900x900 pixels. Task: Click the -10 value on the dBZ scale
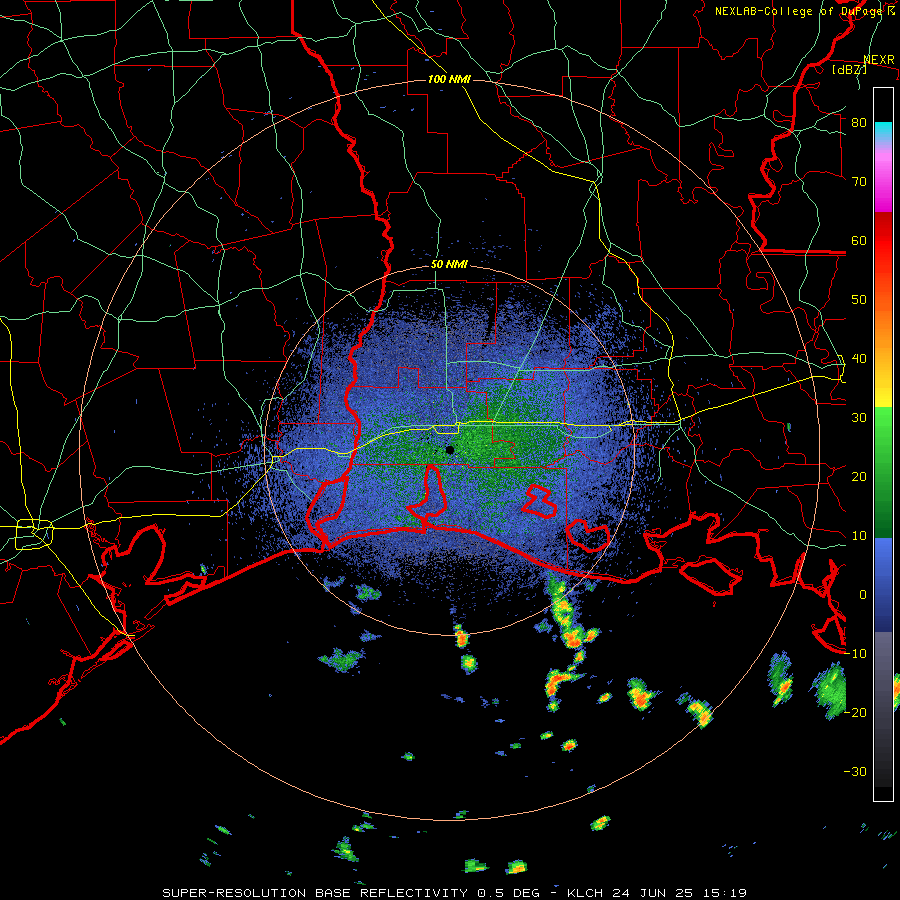click(855, 654)
